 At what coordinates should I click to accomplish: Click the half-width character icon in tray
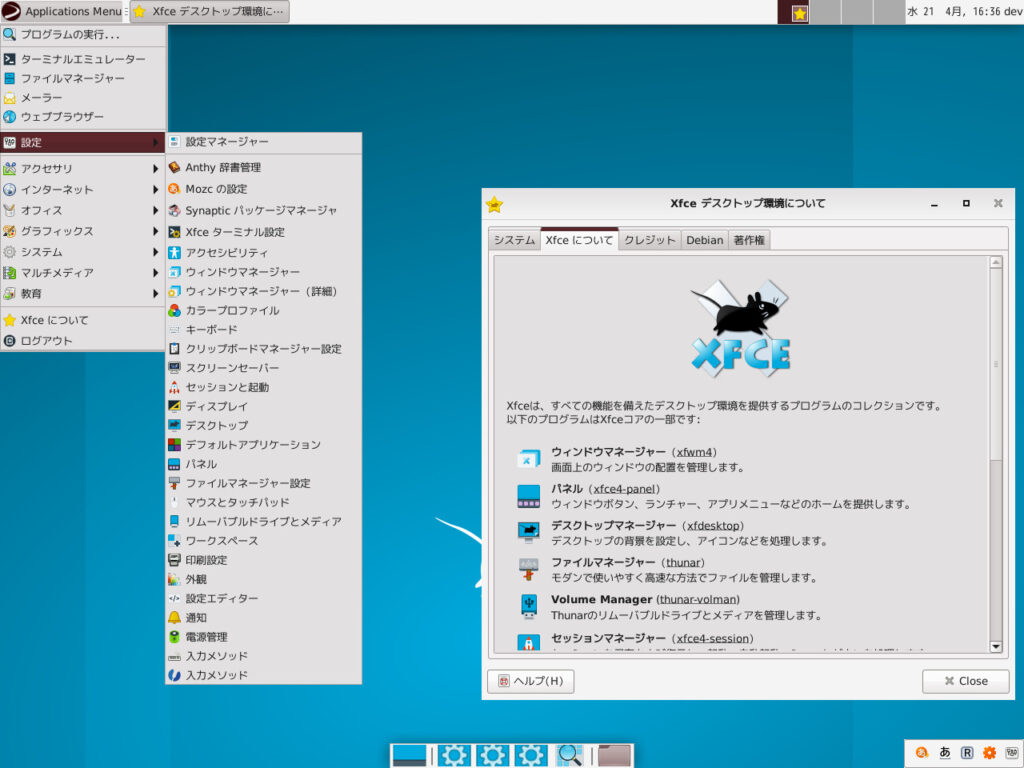click(1013, 752)
